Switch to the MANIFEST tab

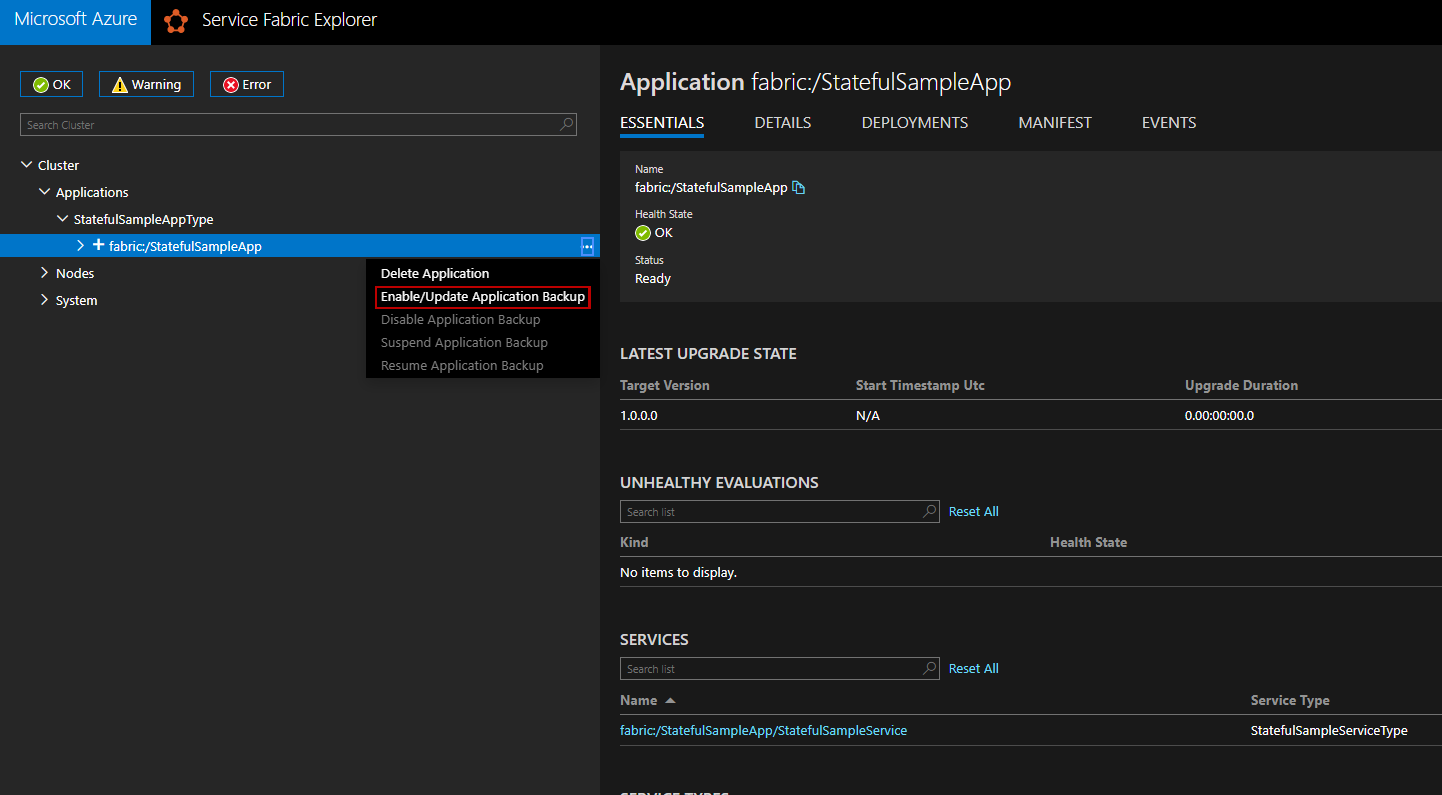coord(1054,123)
